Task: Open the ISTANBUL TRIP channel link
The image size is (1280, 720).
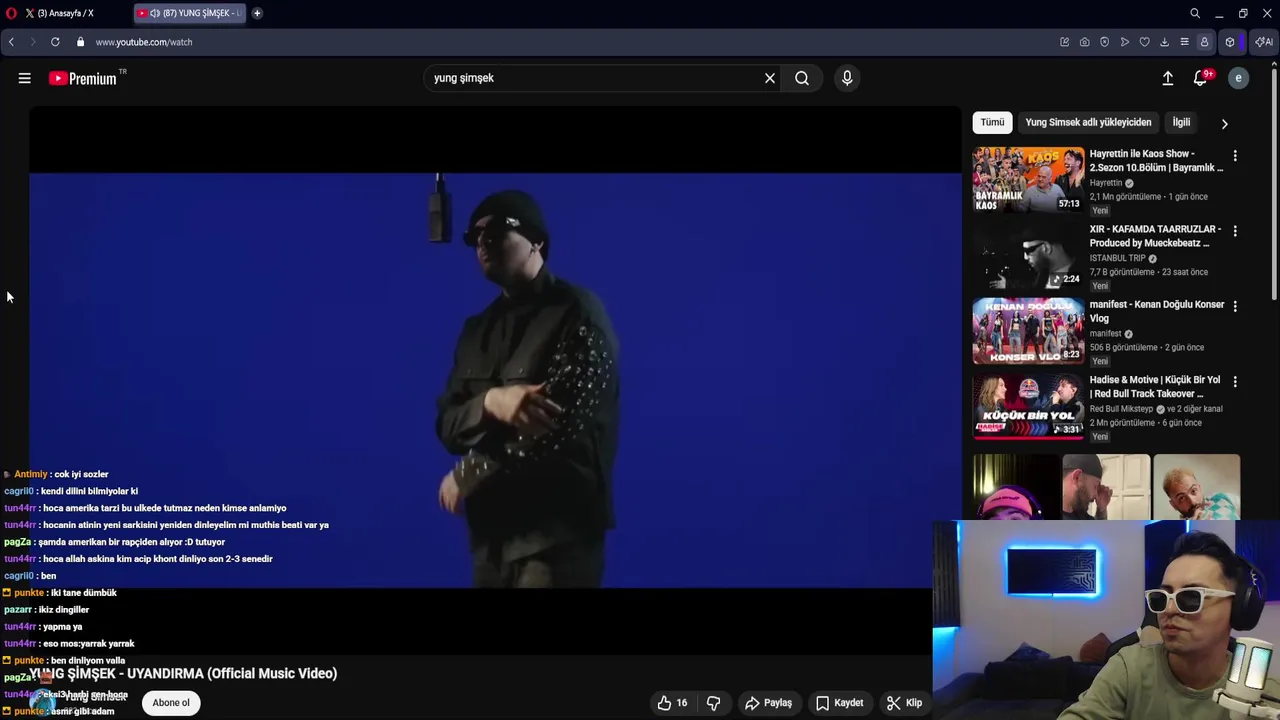Action: click(1118, 258)
